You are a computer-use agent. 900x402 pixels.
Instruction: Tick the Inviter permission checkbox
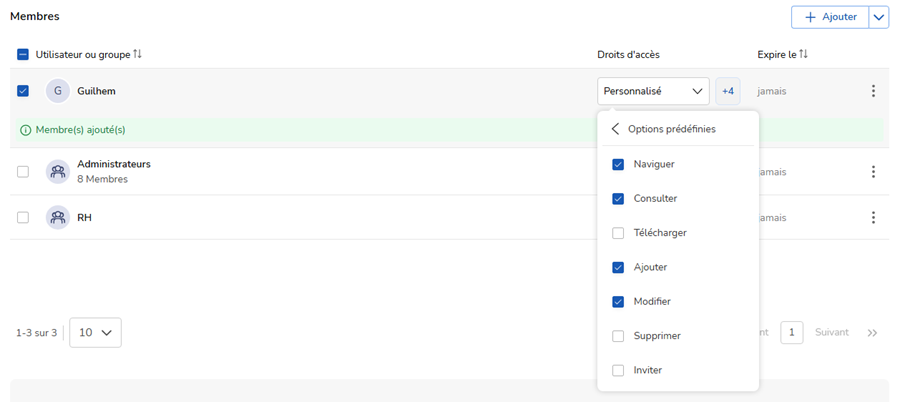618,370
